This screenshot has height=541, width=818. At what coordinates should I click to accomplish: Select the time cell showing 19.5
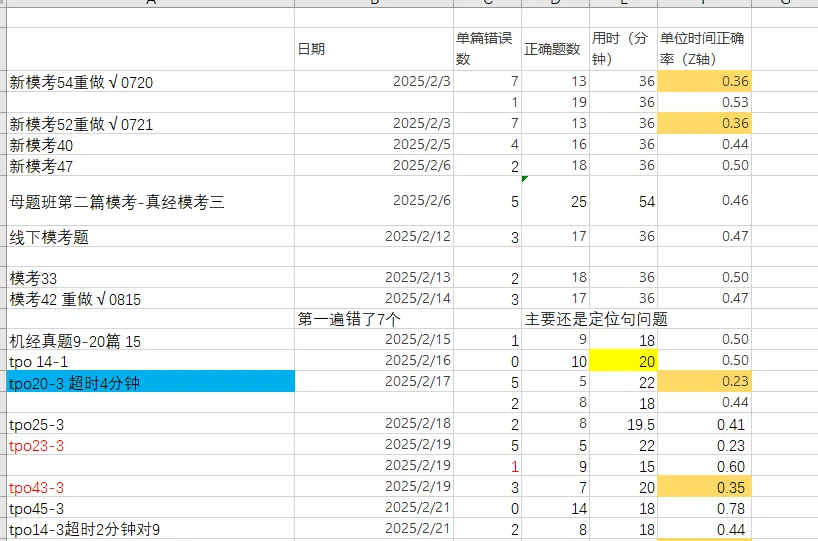click(x=623, y=424)
